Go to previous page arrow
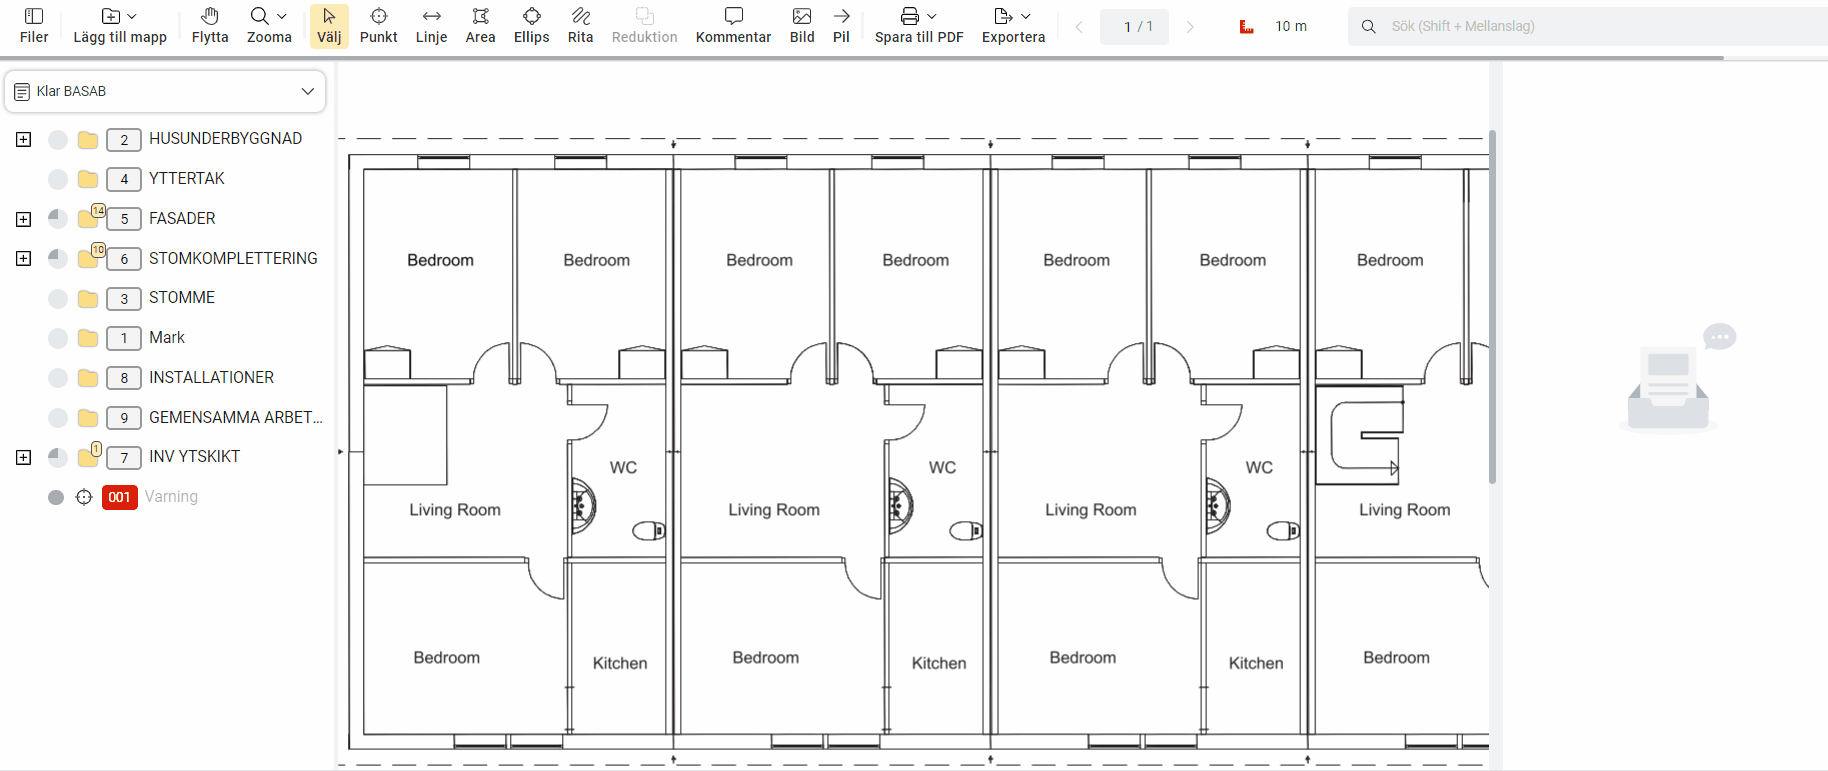The width and height of the screenshot is (1828, 771). tap(1079, 27)
